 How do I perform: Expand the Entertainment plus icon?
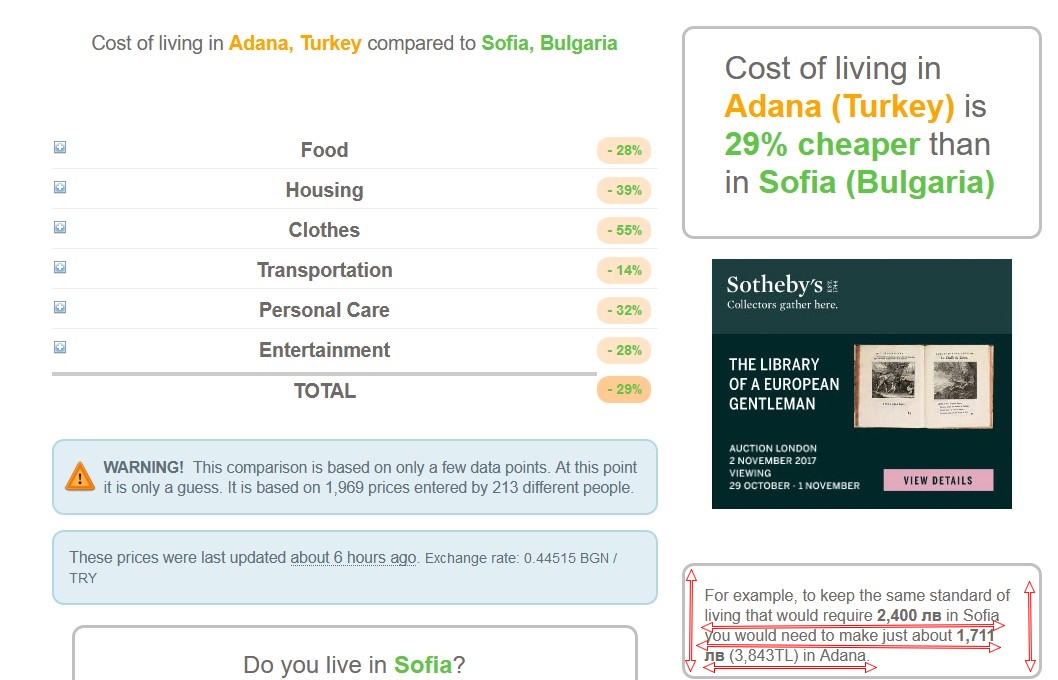pyautogui.click(x=60, y=348)
